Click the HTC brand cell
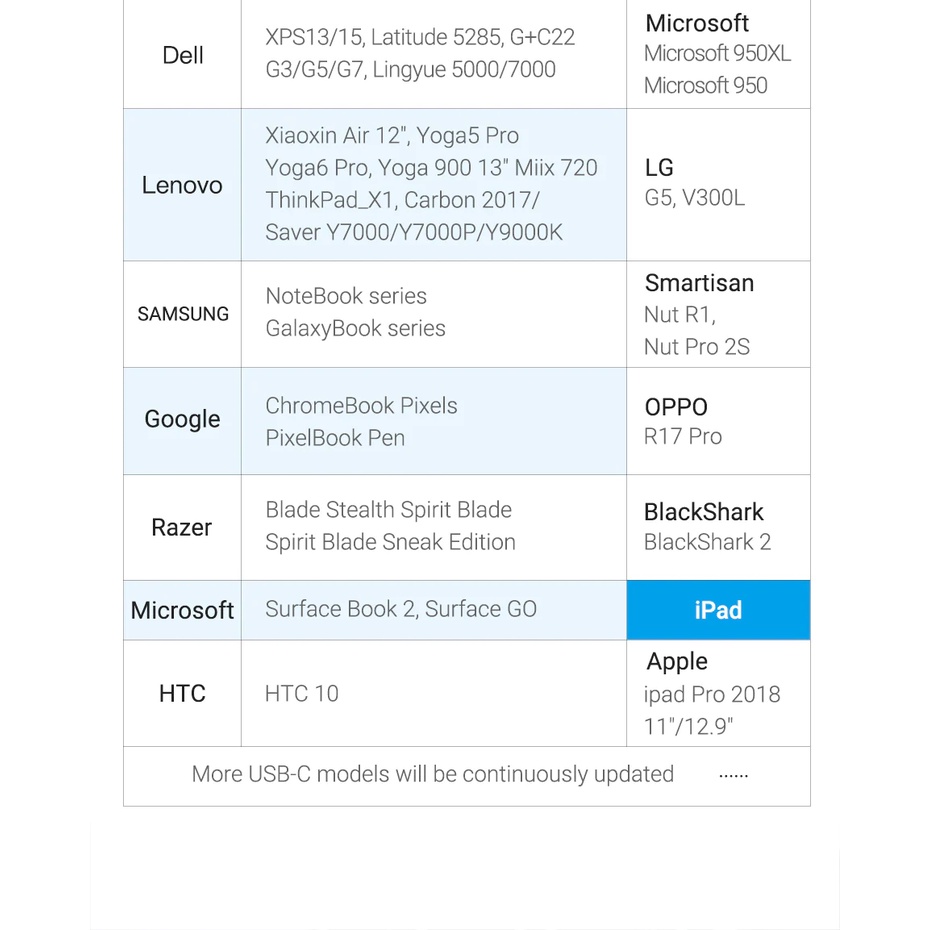The width and height of the screenshot is (930, 930). tap(182, 693)
